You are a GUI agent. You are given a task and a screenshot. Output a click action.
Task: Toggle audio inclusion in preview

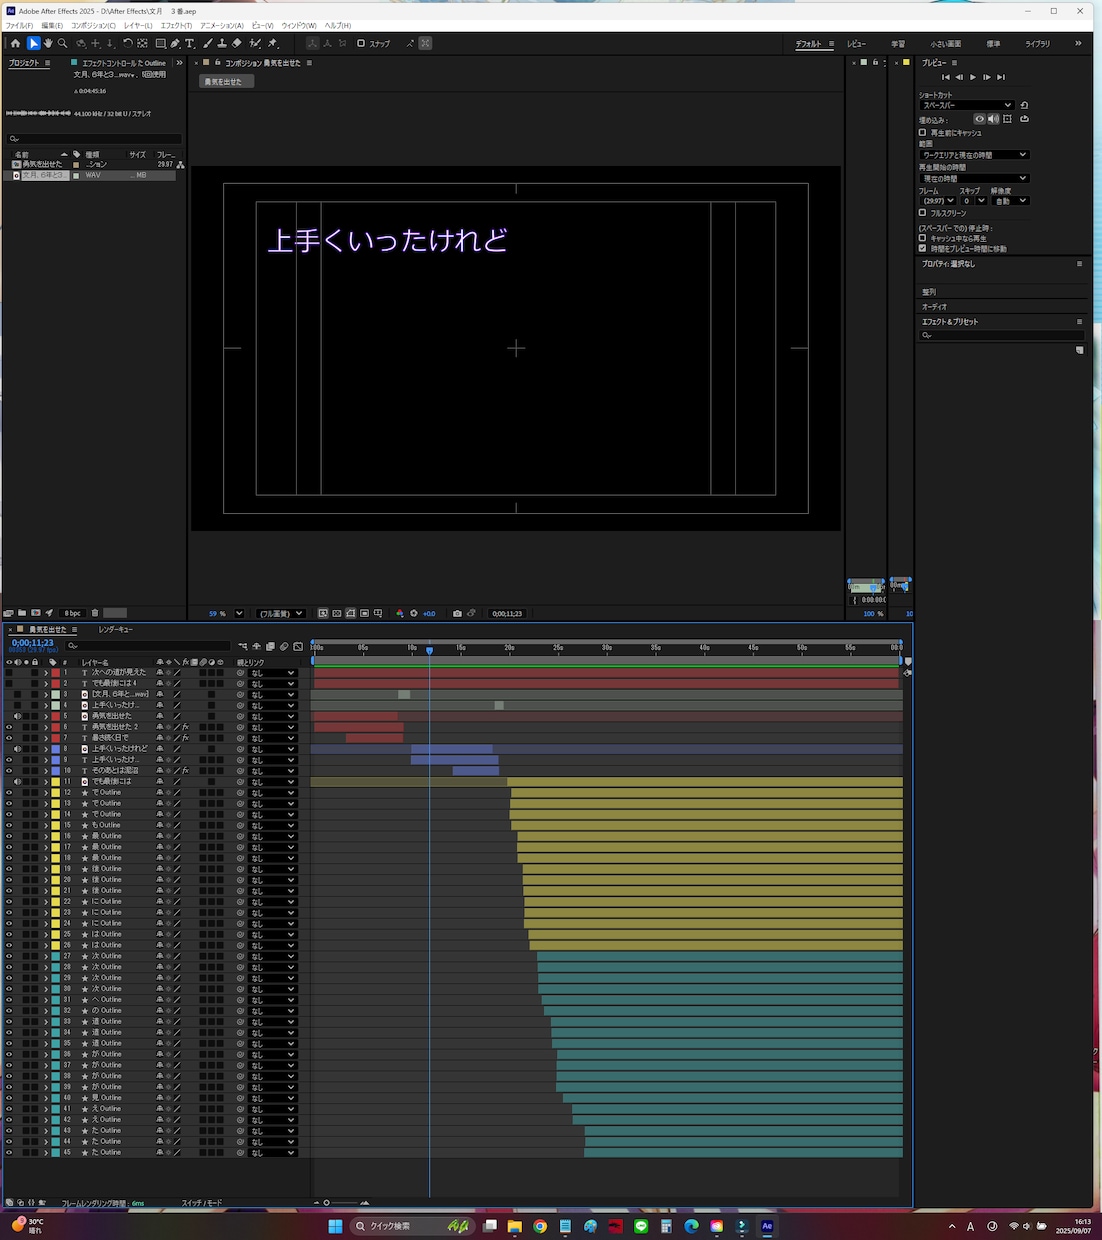click(993, 119)
